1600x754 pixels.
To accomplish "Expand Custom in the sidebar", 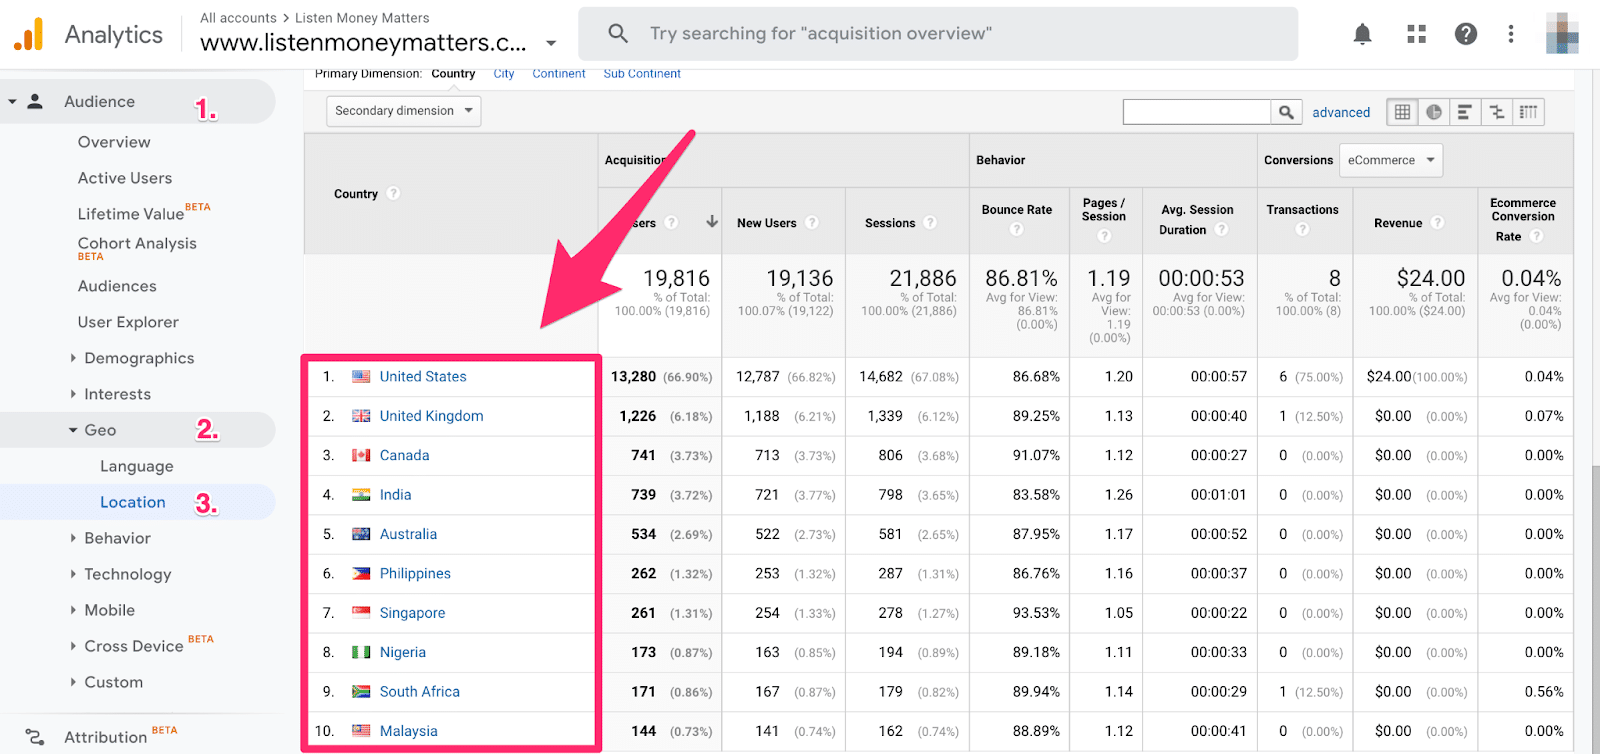I will (x=73, y=682).
